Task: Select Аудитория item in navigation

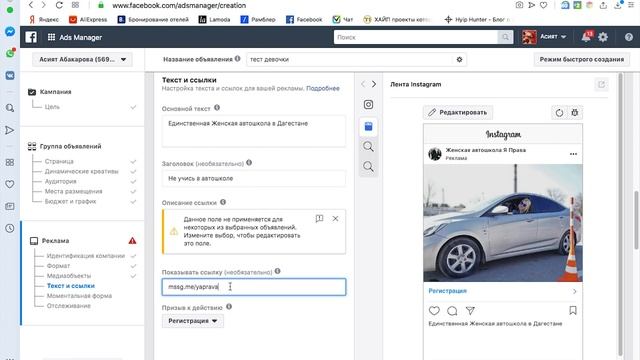Action: 60,181
